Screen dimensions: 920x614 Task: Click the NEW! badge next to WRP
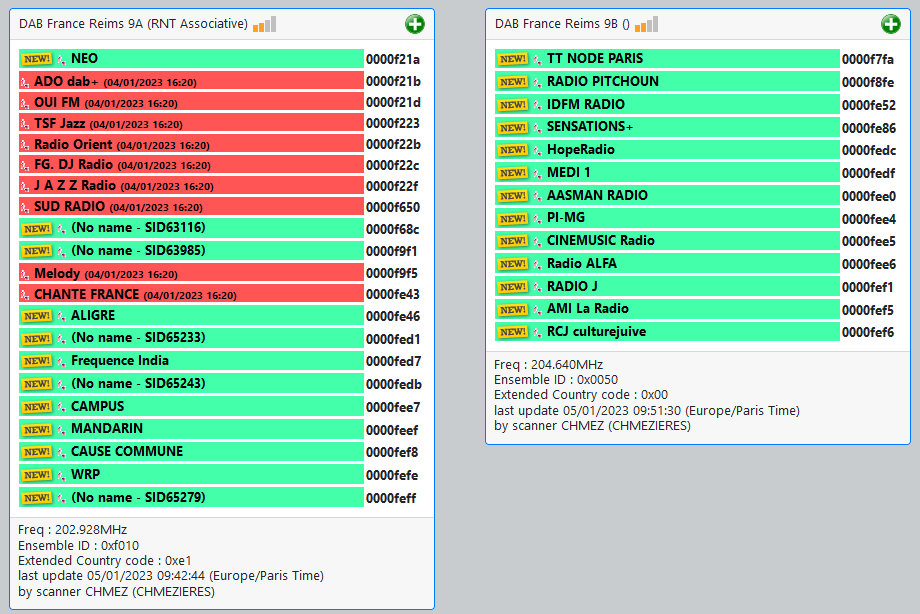tap(37, 475)
